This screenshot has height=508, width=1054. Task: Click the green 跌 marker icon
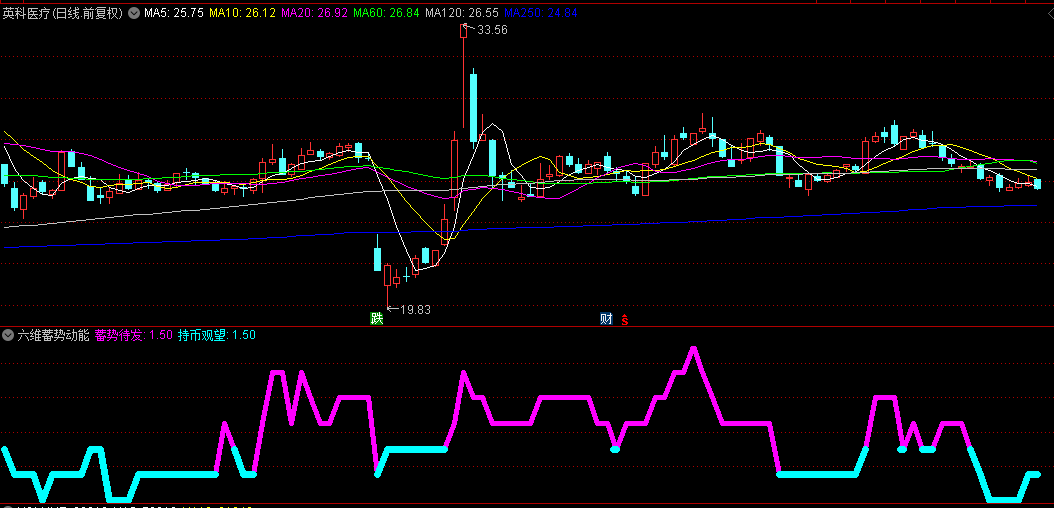tap(376, 319)
